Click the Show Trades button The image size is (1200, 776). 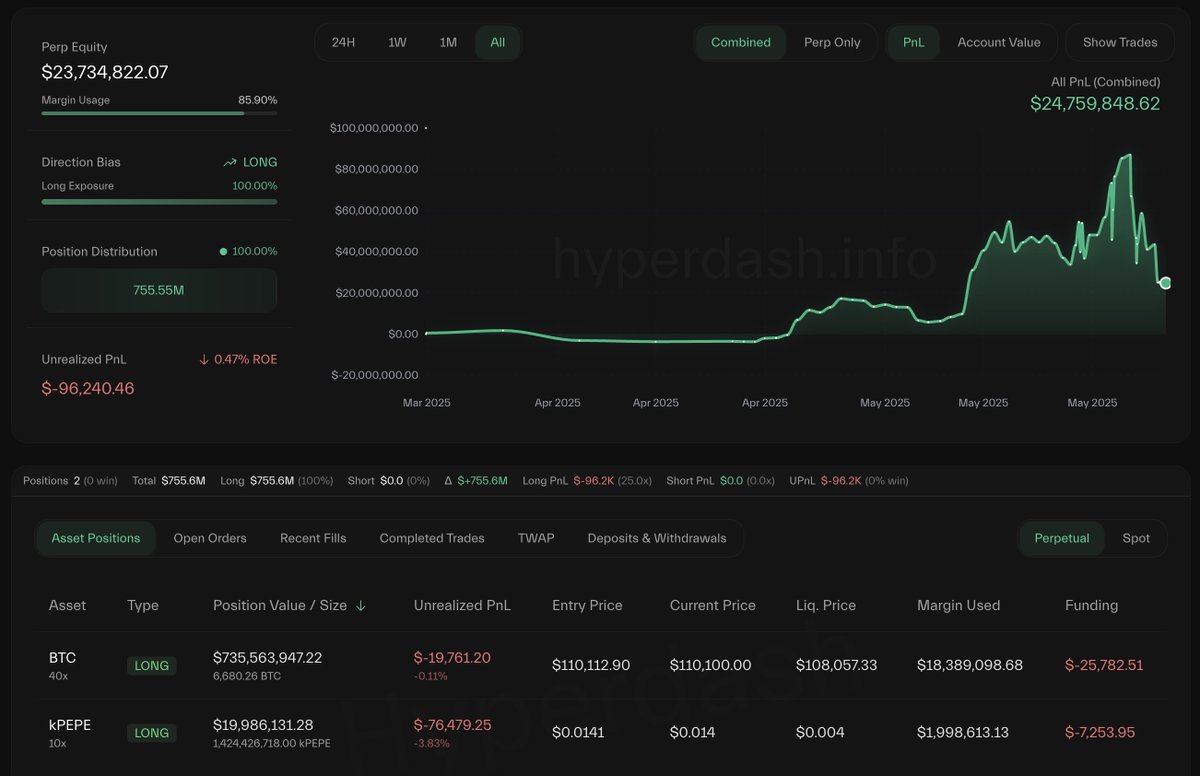pos(1119,42)
